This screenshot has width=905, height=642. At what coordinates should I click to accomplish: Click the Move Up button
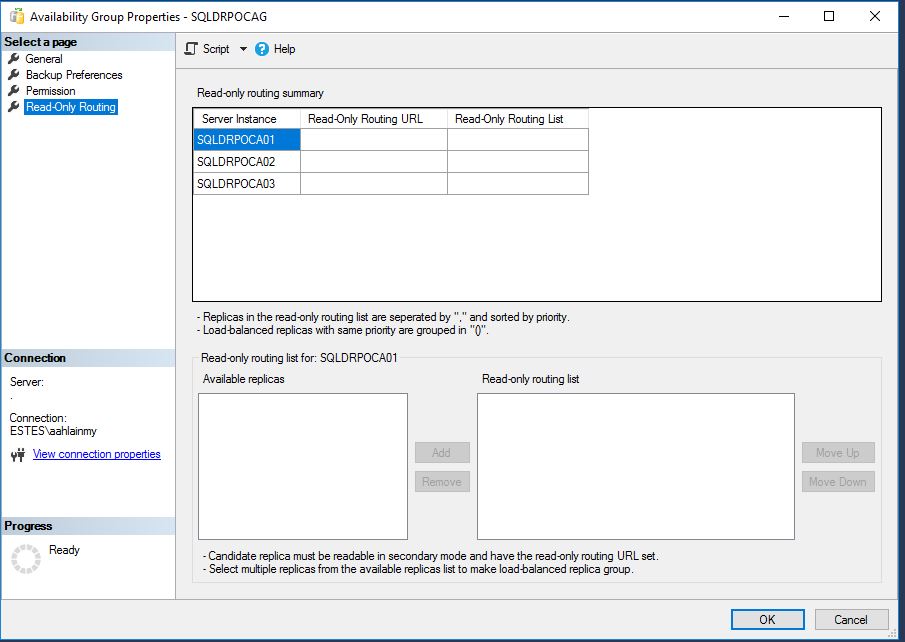point(838,452)
